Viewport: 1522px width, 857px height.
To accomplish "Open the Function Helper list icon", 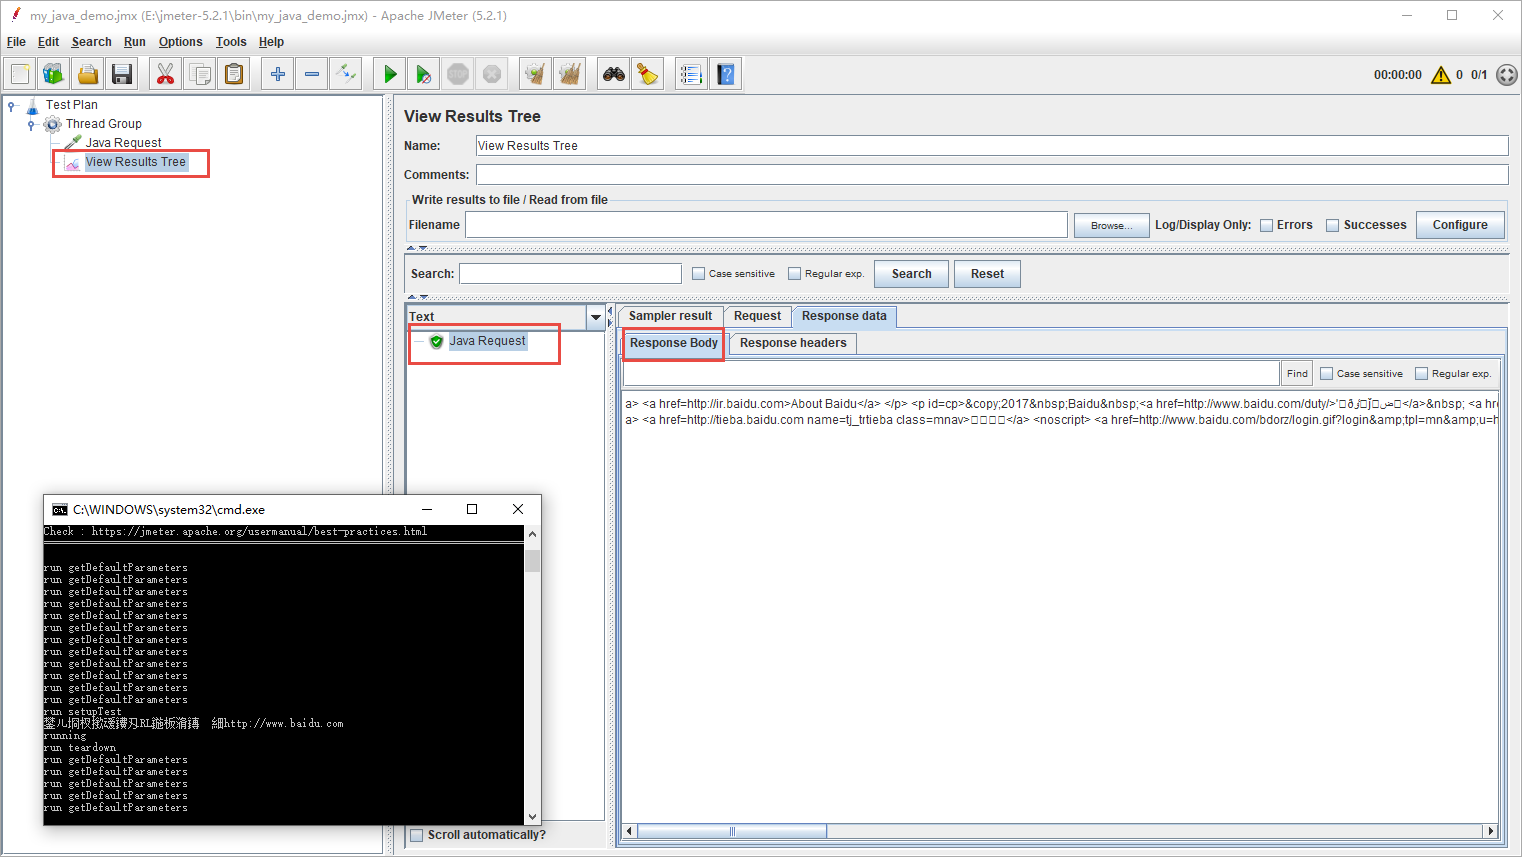I will [690, 74].
